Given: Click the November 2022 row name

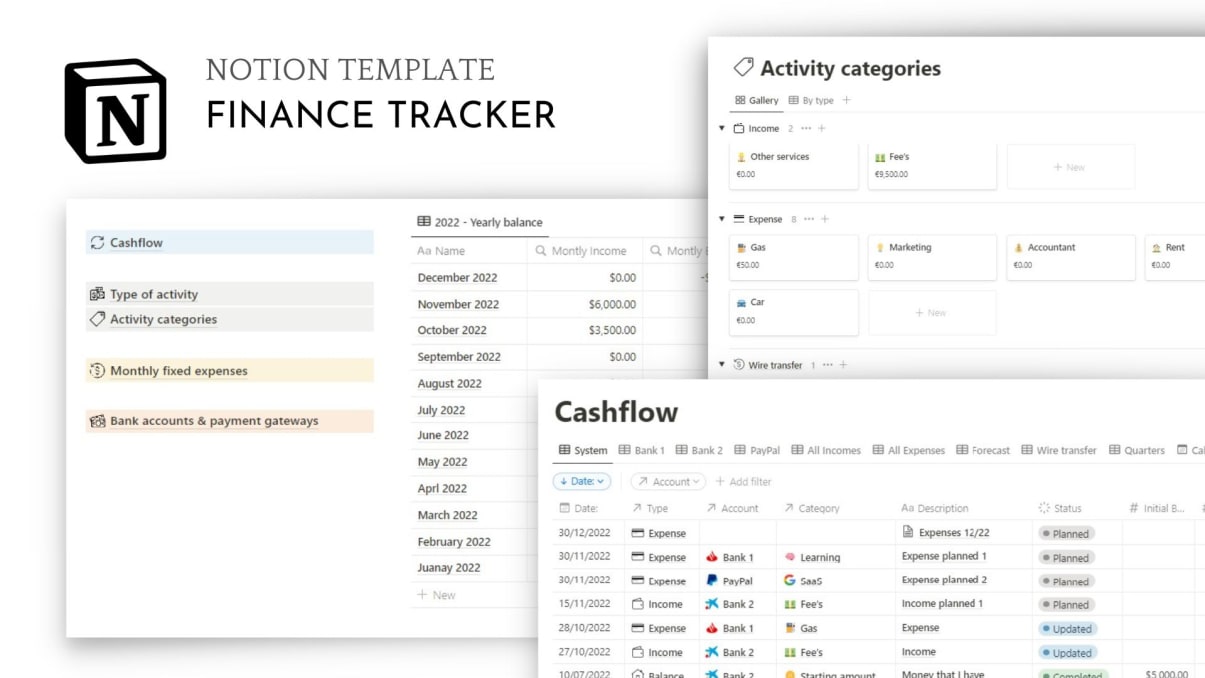Looking at the screenshot, I should (458, 304).
